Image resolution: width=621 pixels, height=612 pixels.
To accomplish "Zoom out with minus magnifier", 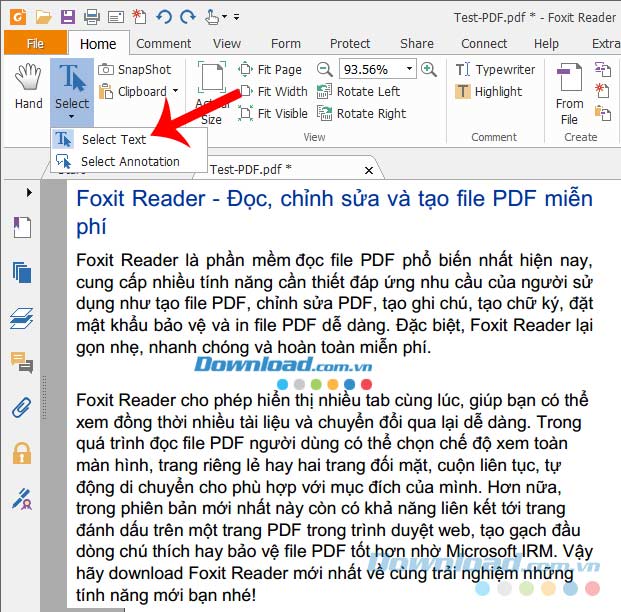I will pos(324,70).
